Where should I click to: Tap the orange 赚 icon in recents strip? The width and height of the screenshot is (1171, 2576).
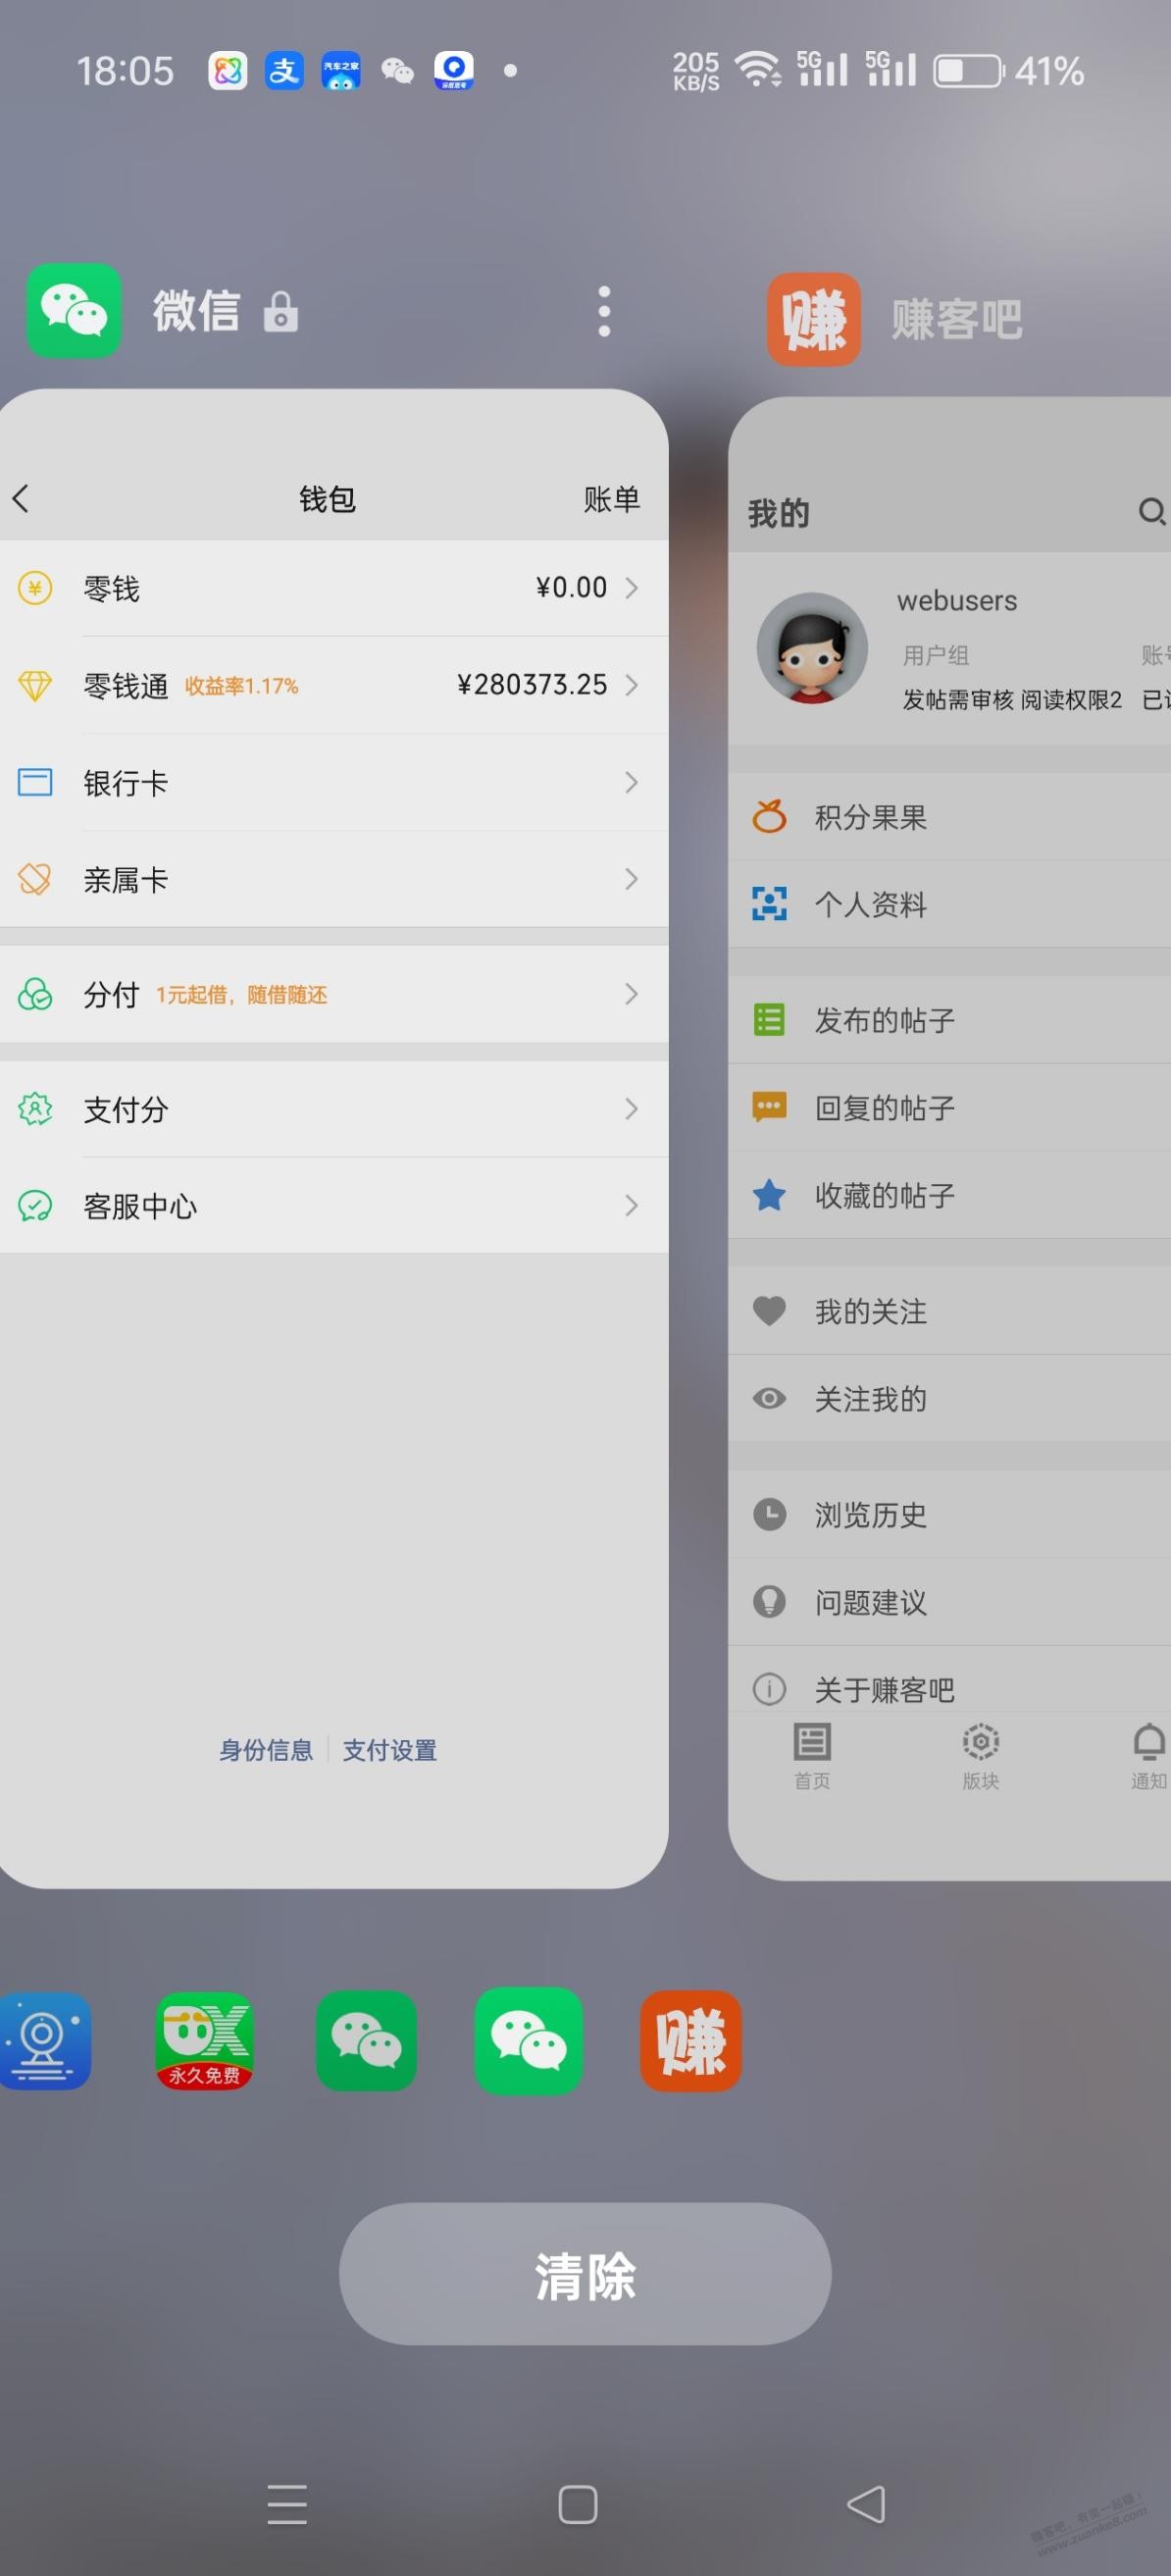(691, 2041)
